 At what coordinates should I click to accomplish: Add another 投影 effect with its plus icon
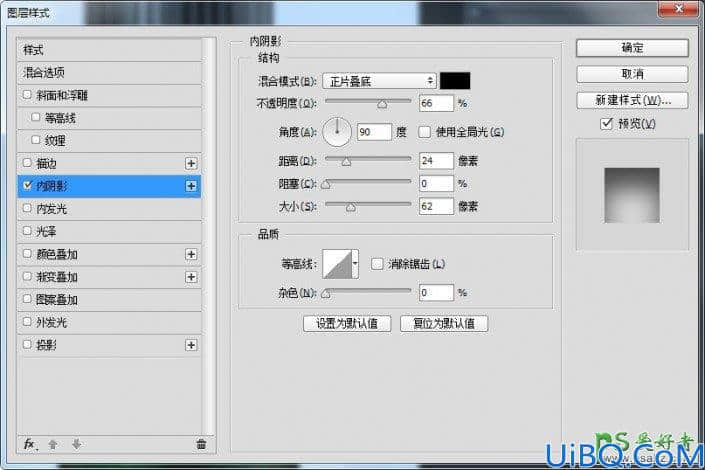click(x=191, y=345)
